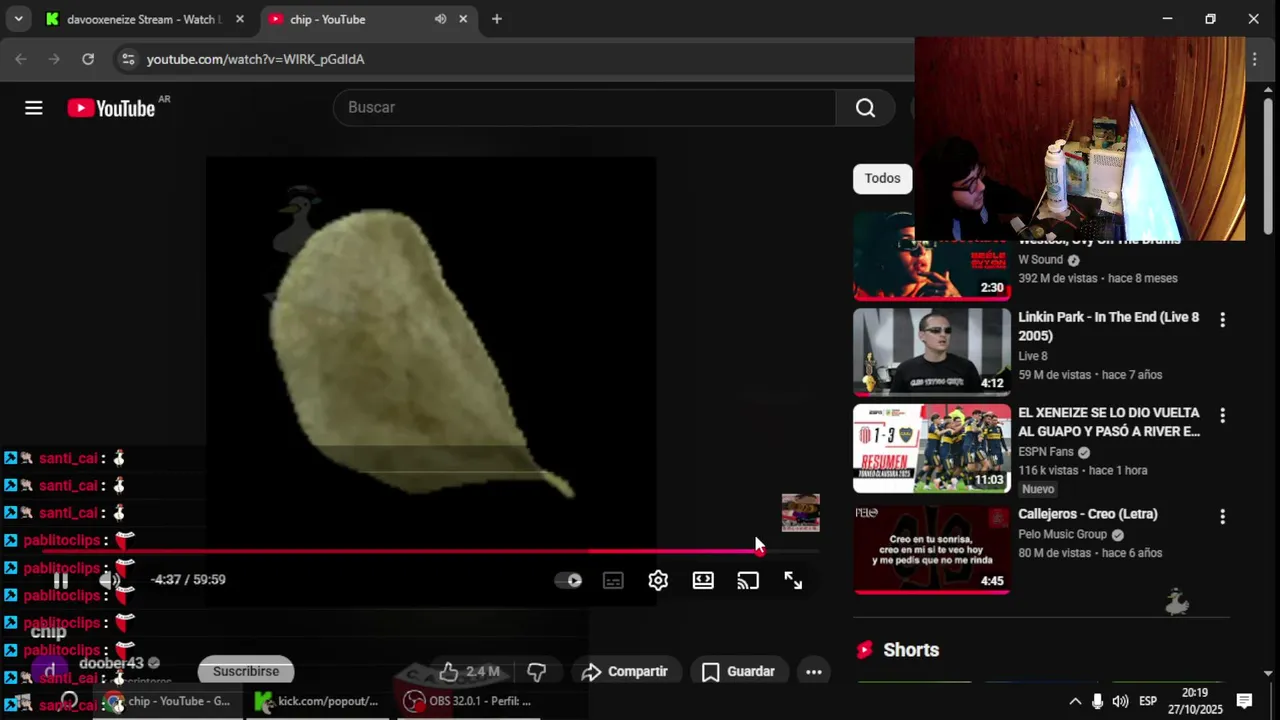Mute the chip YouTube tab audio icon

click(x=440, y=19)
